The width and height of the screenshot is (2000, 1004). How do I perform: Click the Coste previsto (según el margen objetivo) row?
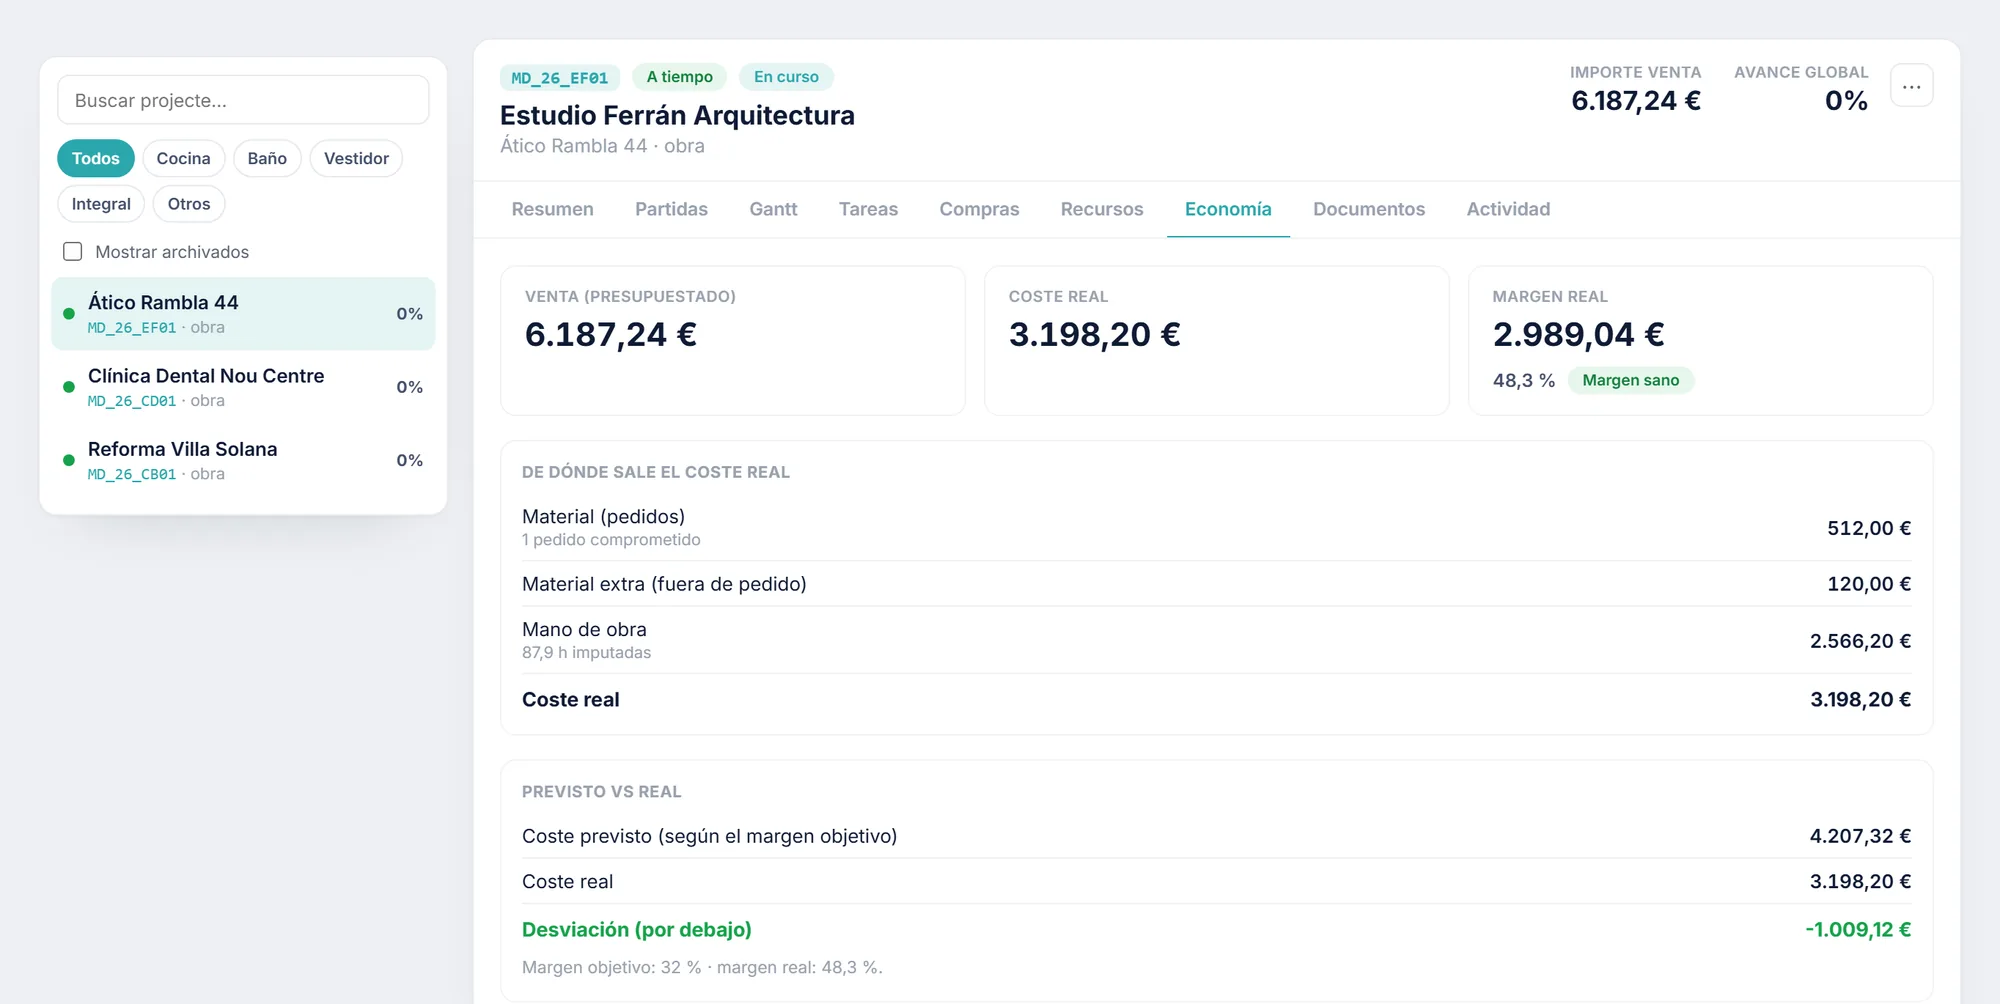(1216, 836)
